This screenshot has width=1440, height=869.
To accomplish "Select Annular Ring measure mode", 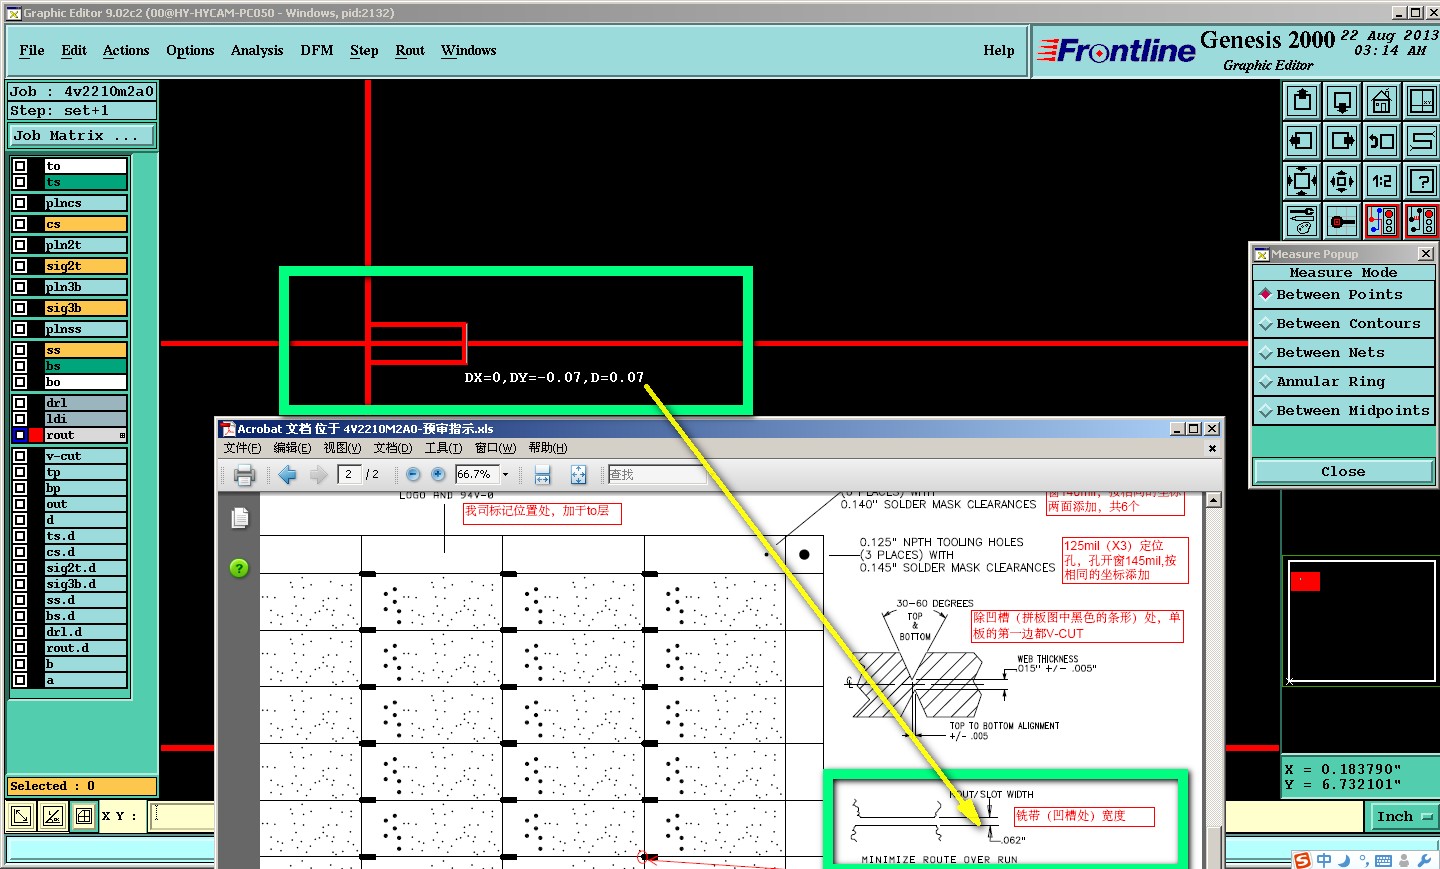I will coord(1343,382).
